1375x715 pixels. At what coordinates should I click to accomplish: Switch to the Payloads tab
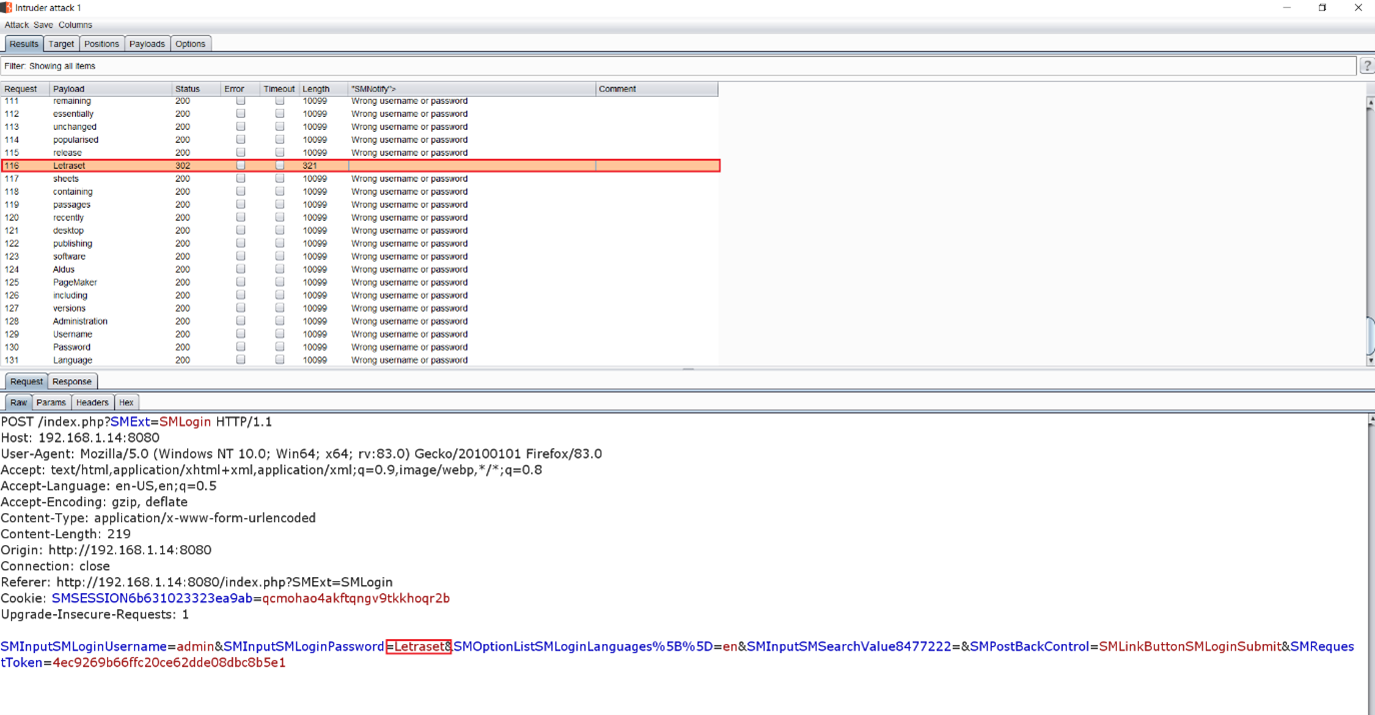147,44
